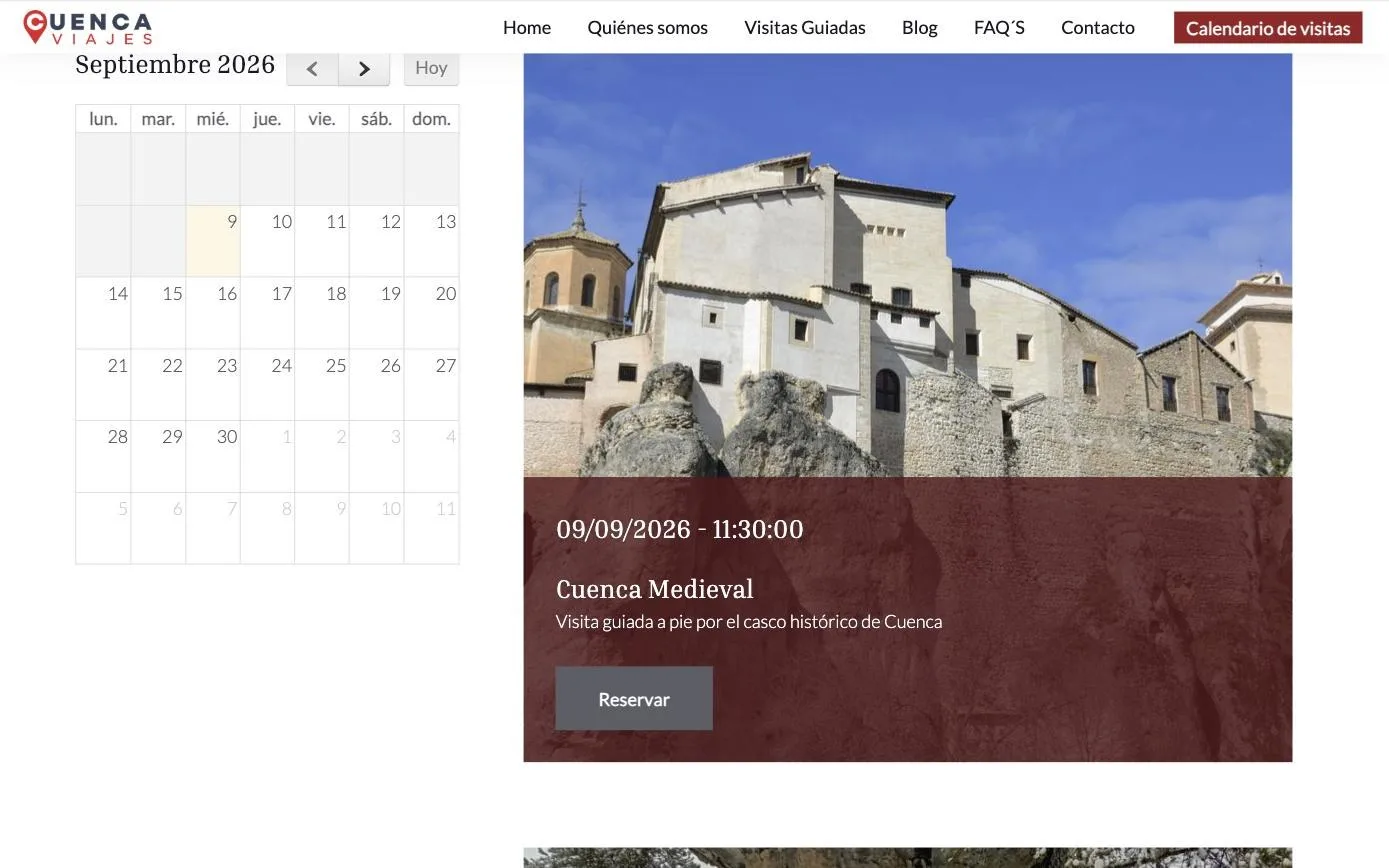Click the Visita guiada a pie description
The width and height of the screenshot is (1389, 868).
(x=749, y=621)
